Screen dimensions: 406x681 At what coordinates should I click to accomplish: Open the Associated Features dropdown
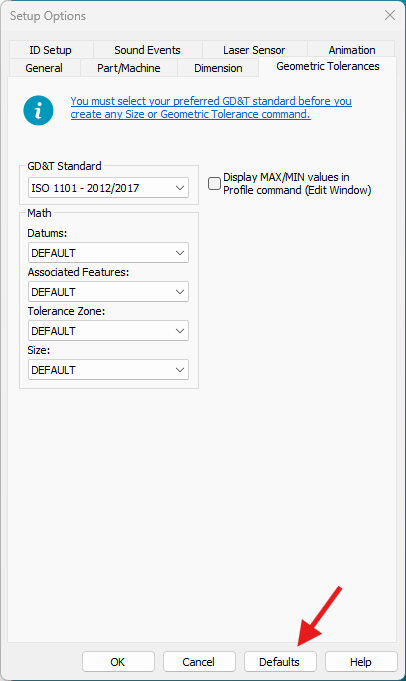point(108,292)
